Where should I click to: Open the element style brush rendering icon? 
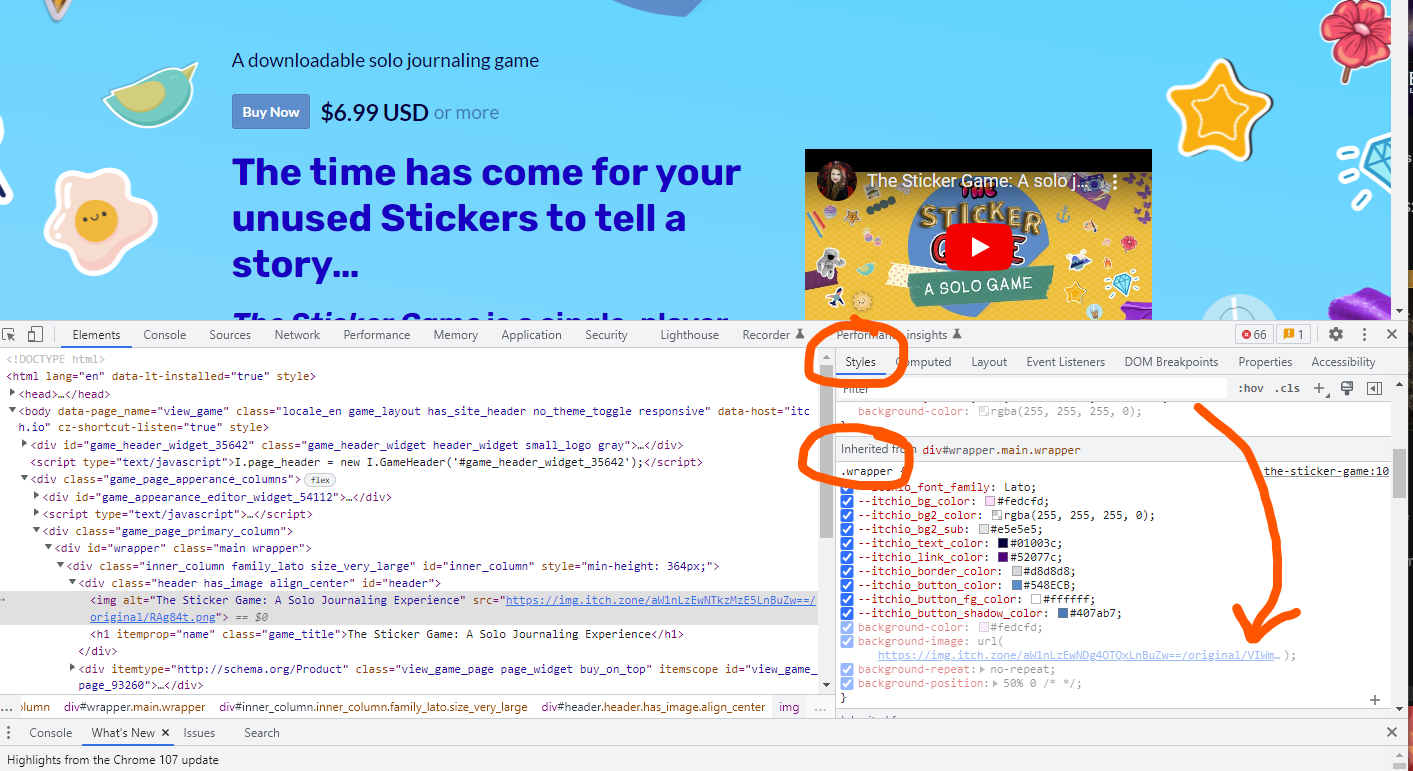[x=1349, y=387]
